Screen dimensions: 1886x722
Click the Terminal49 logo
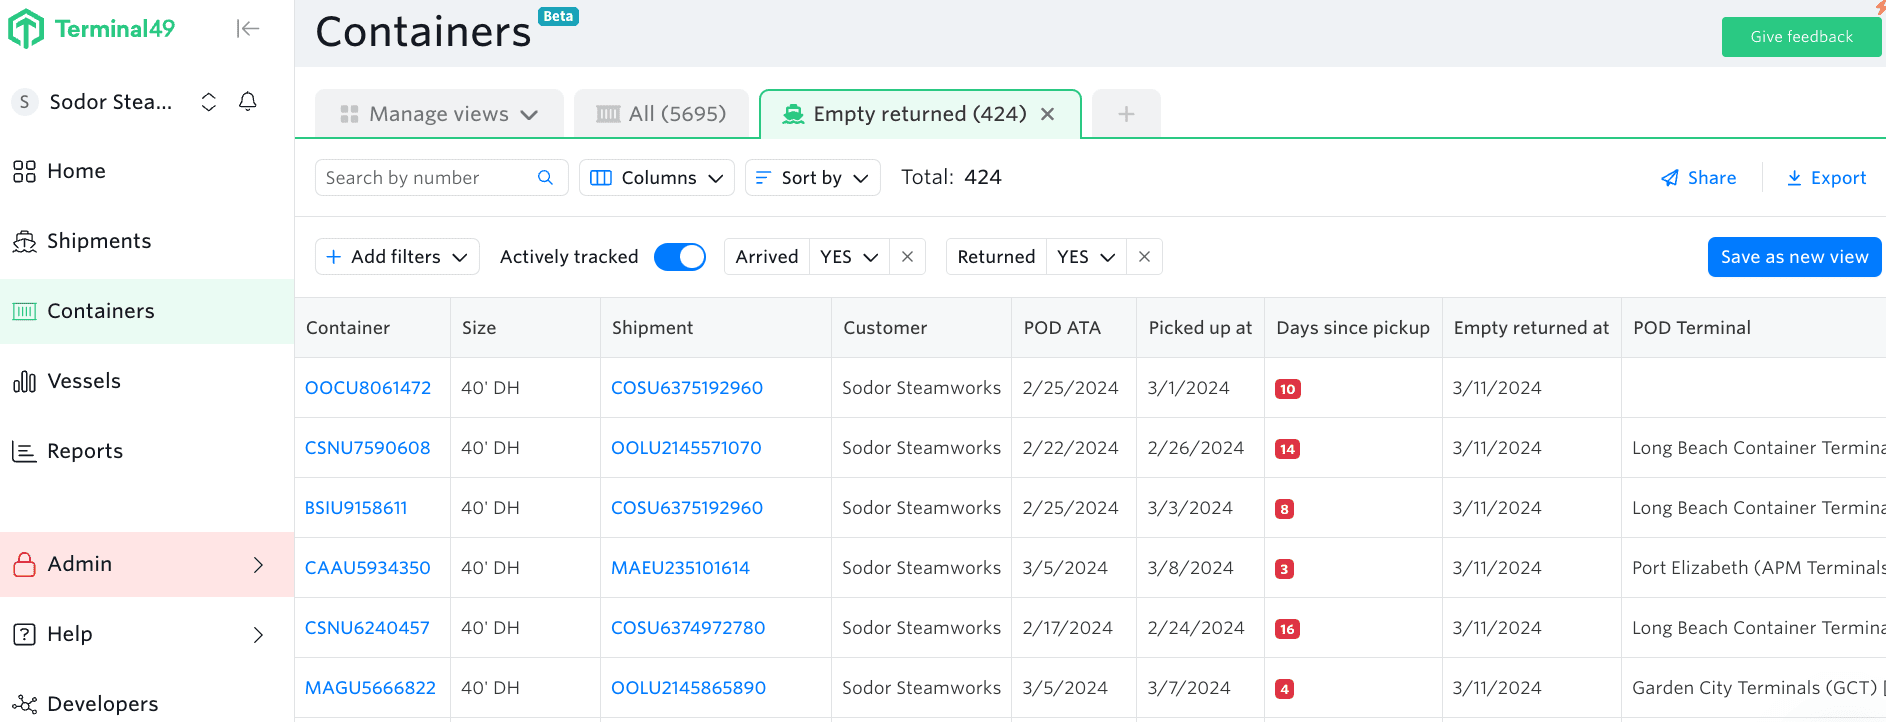92,29
